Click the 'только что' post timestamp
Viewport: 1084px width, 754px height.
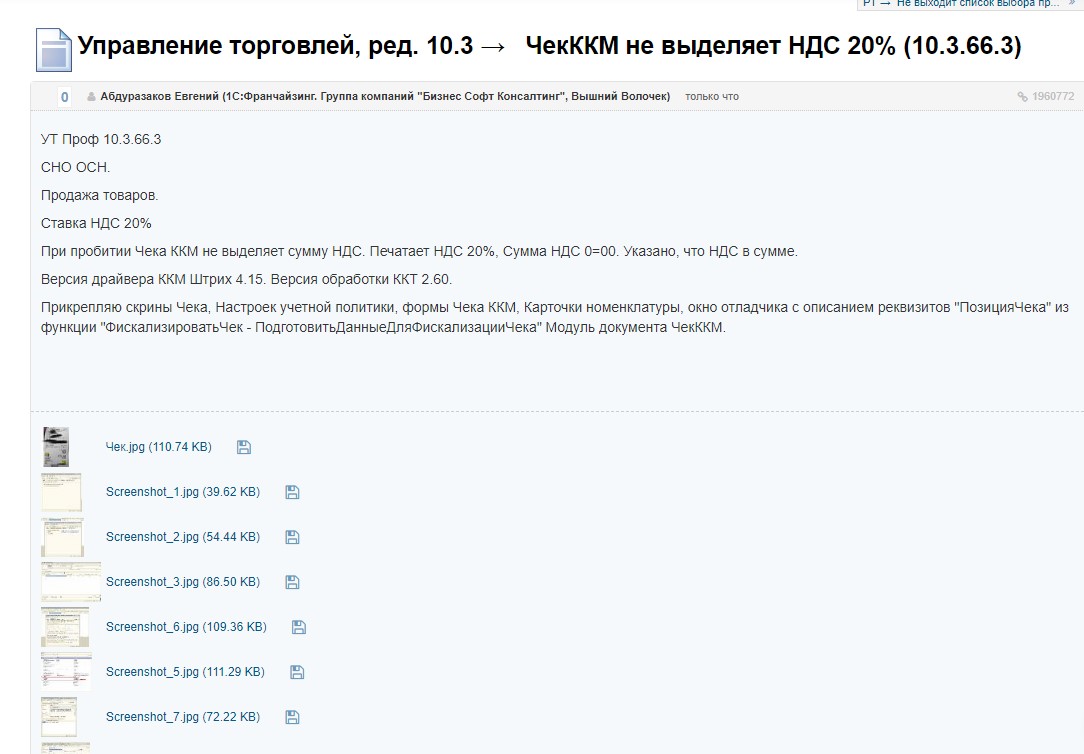[x=712, y=97]
